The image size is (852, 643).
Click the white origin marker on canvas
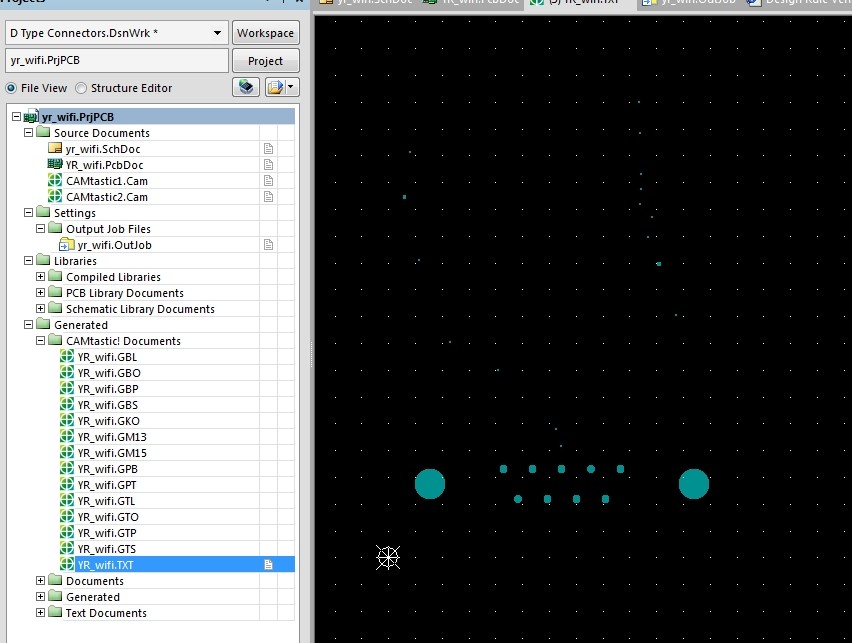[388, 558]
